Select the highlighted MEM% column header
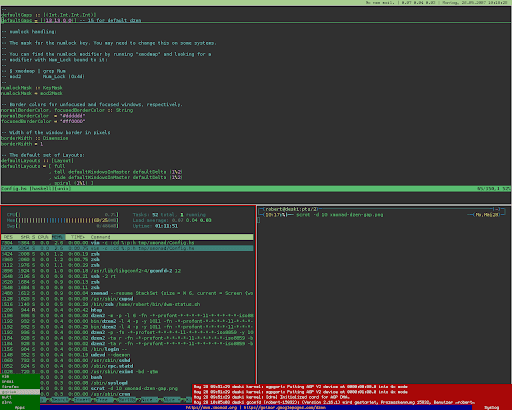The width and height of the screenshot is (512, 410). pos(58,237)
